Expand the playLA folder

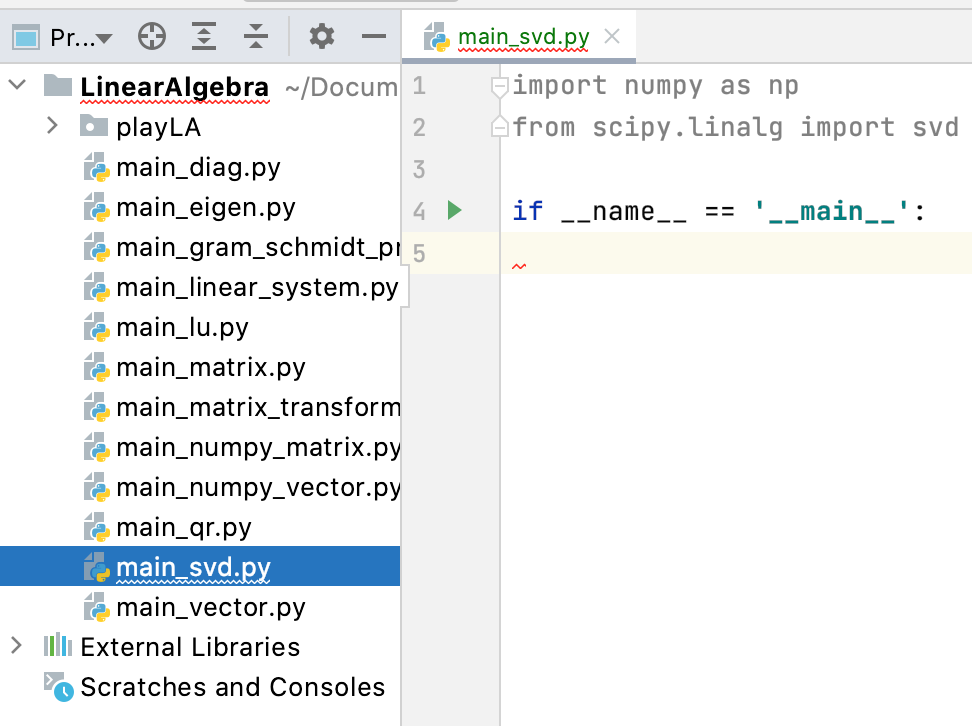53,126
